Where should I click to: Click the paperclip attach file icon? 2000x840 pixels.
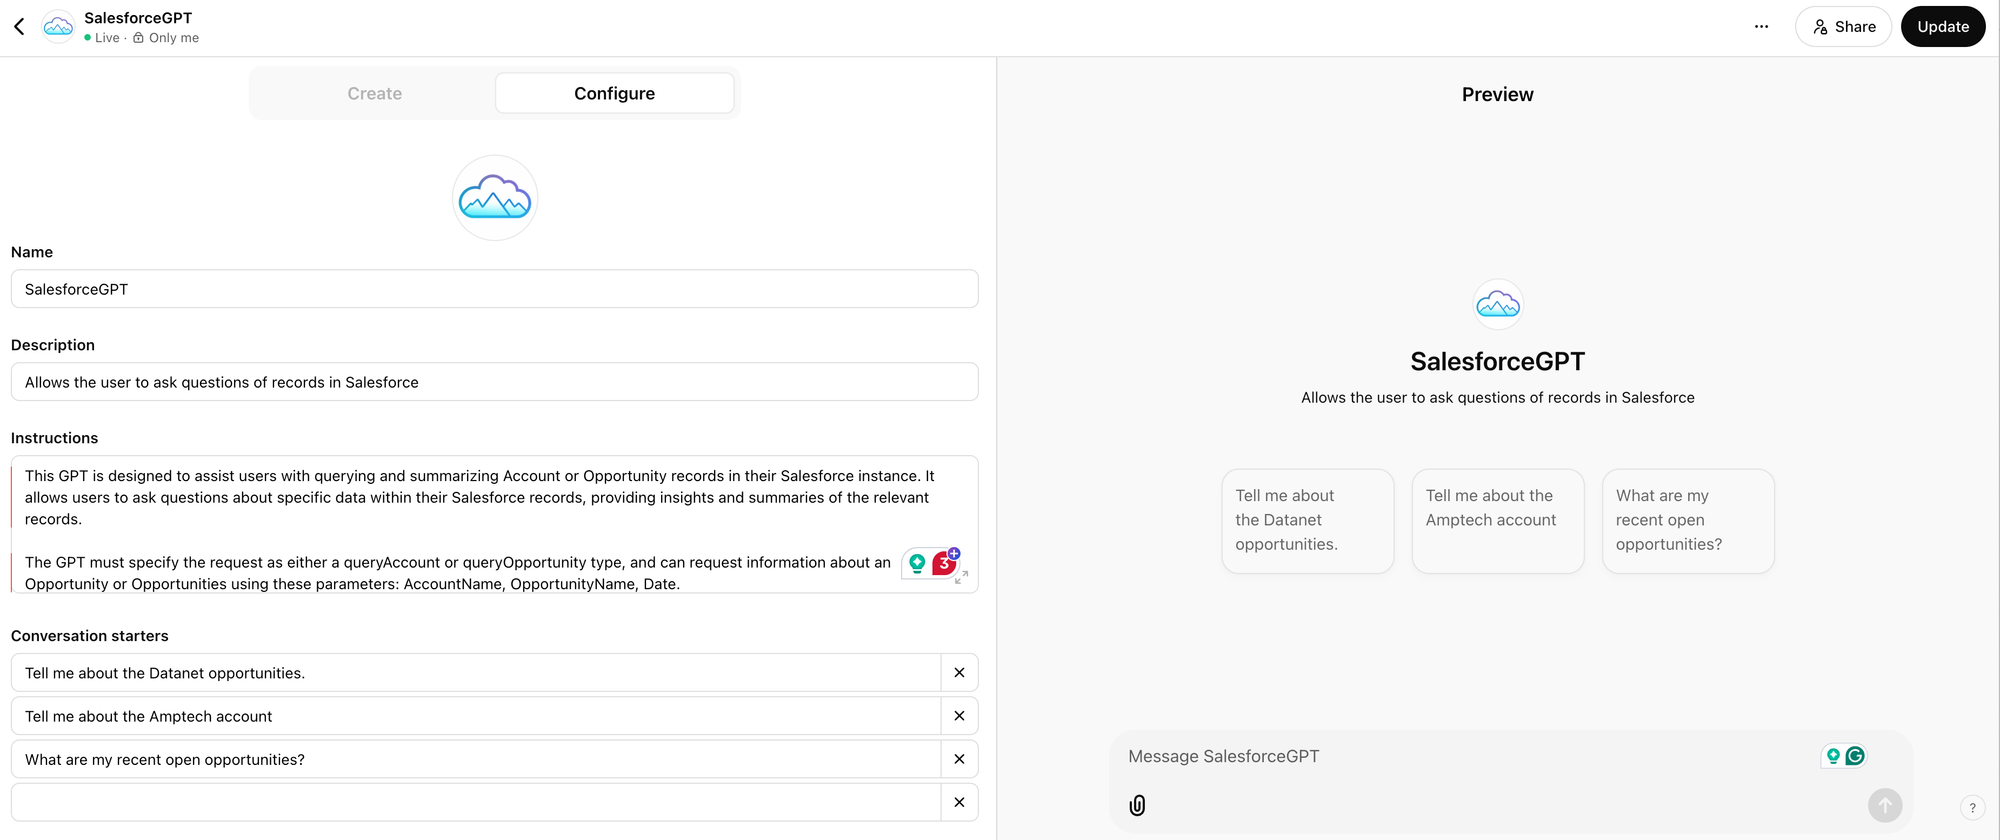click(1137, 806)
